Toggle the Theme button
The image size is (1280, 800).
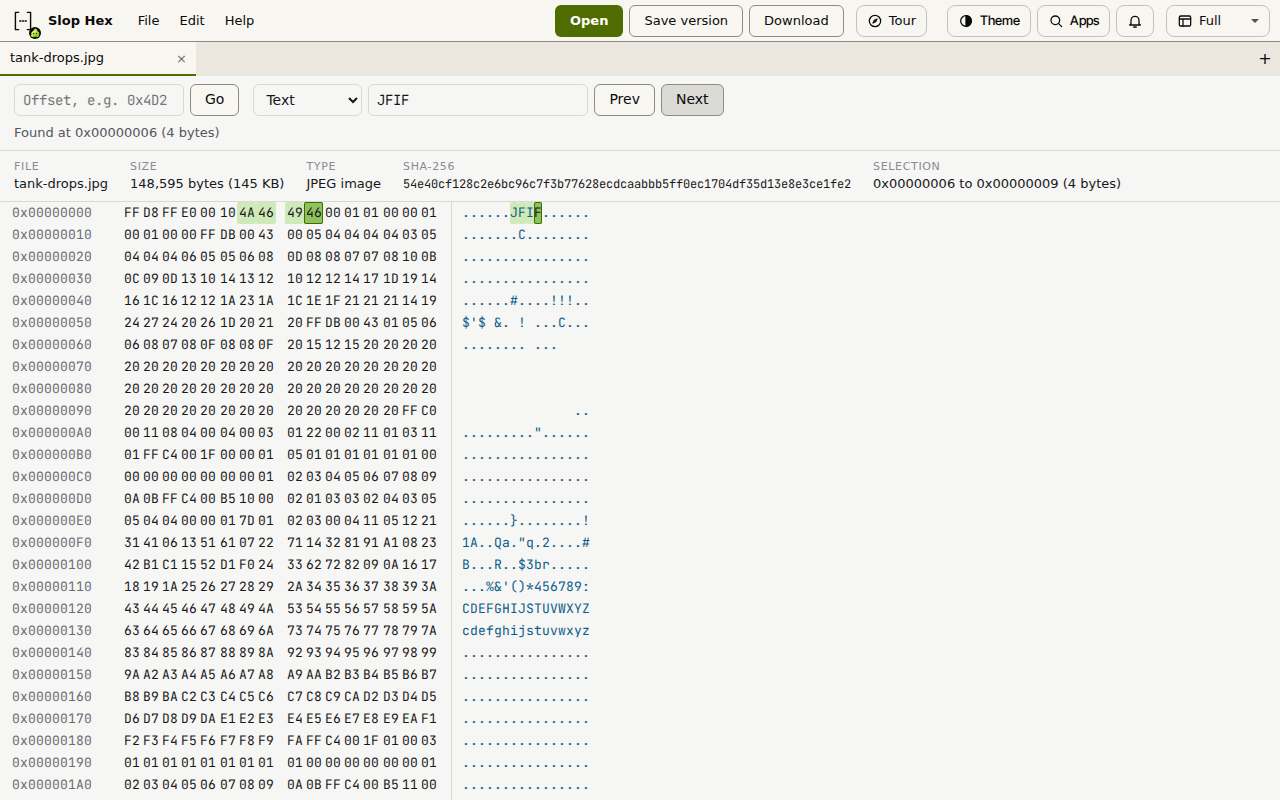click(989, 21)
